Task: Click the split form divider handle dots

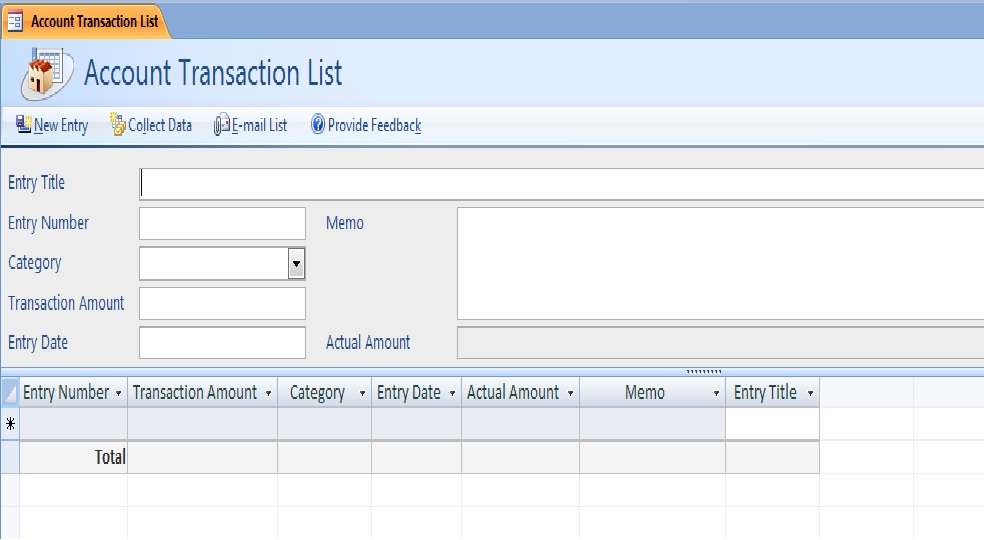Action: click(703, 371)
